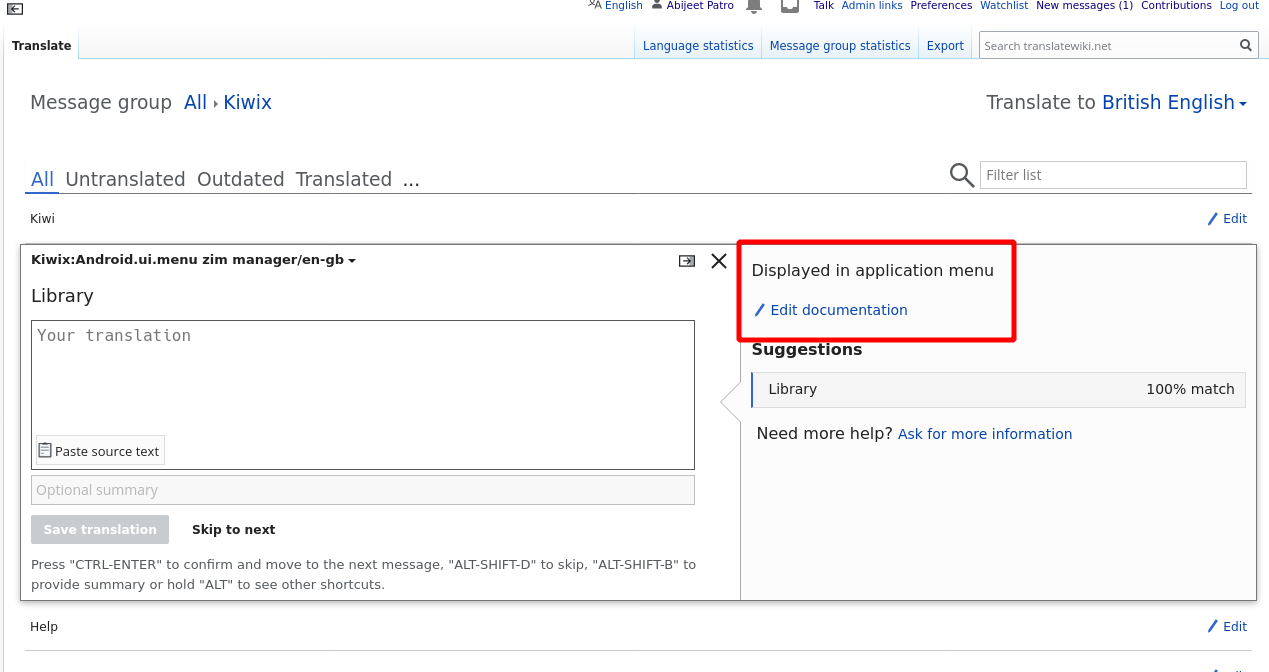Viewport: 1269px width, 672px height.
Task: Focus the Filter list field
Action: 1113,175
